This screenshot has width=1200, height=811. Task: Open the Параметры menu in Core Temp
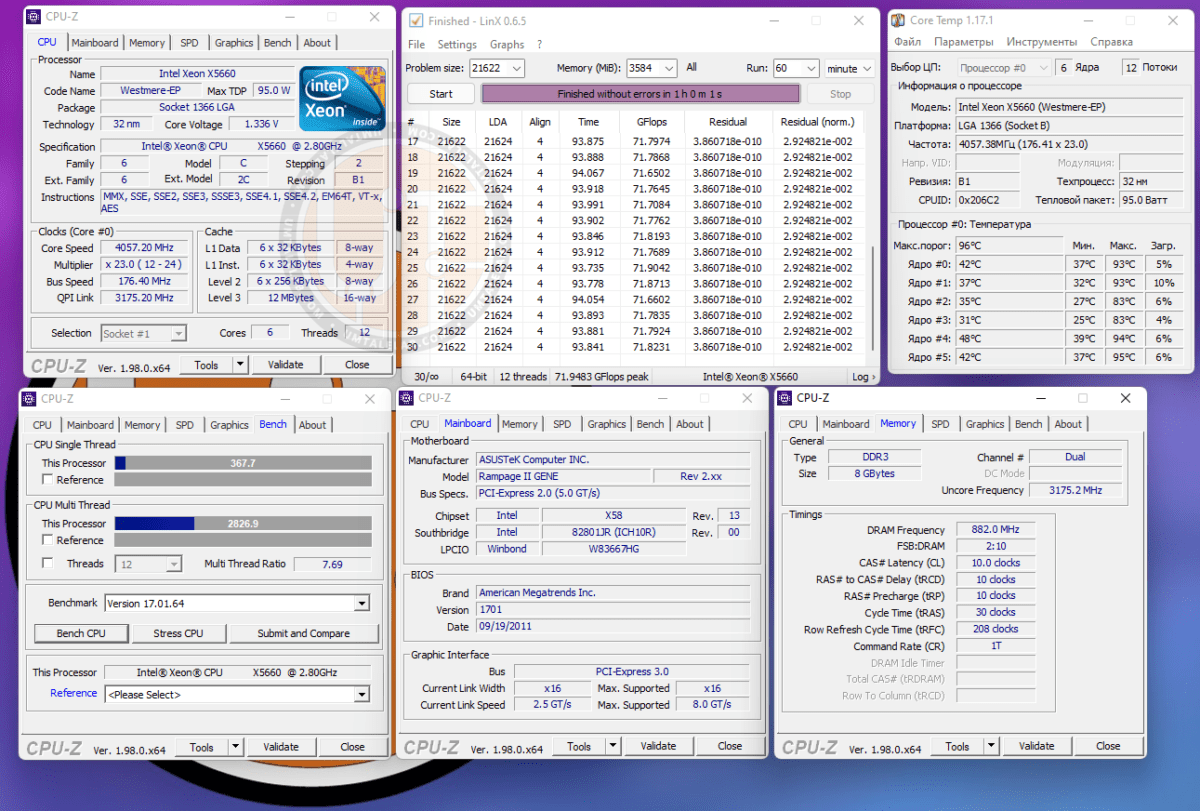coord(964,42)
